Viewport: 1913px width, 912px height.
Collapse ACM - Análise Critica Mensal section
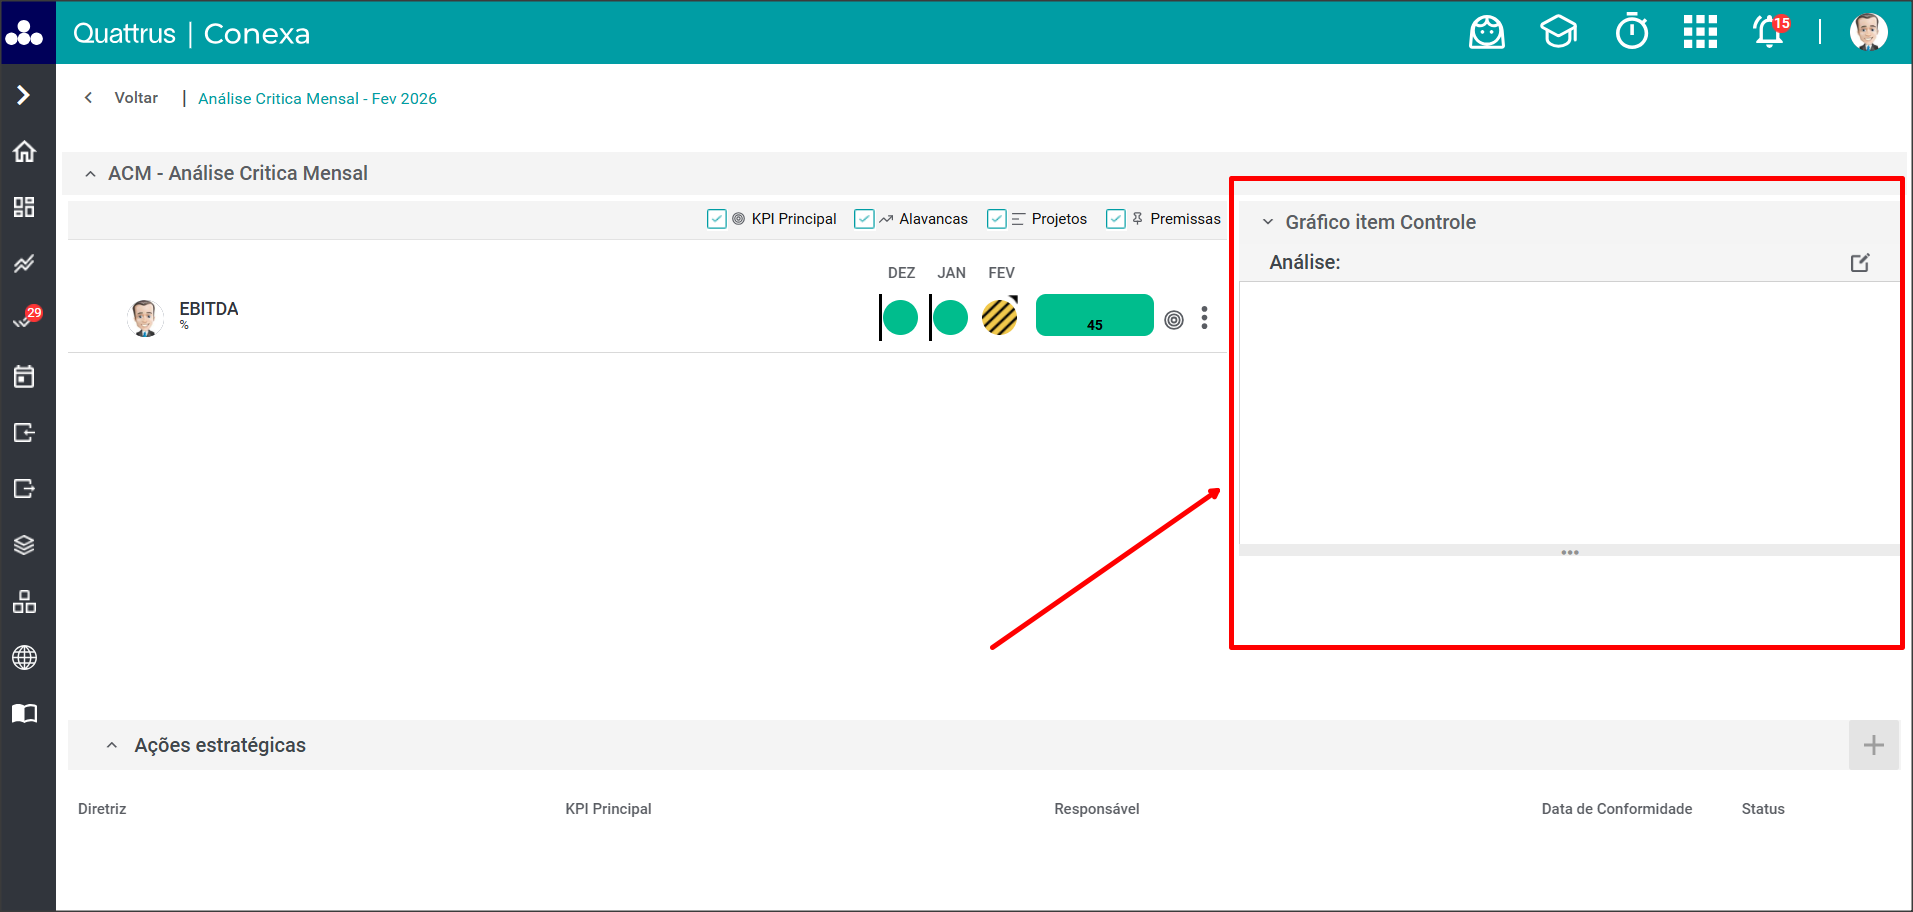tap(91, 174)
